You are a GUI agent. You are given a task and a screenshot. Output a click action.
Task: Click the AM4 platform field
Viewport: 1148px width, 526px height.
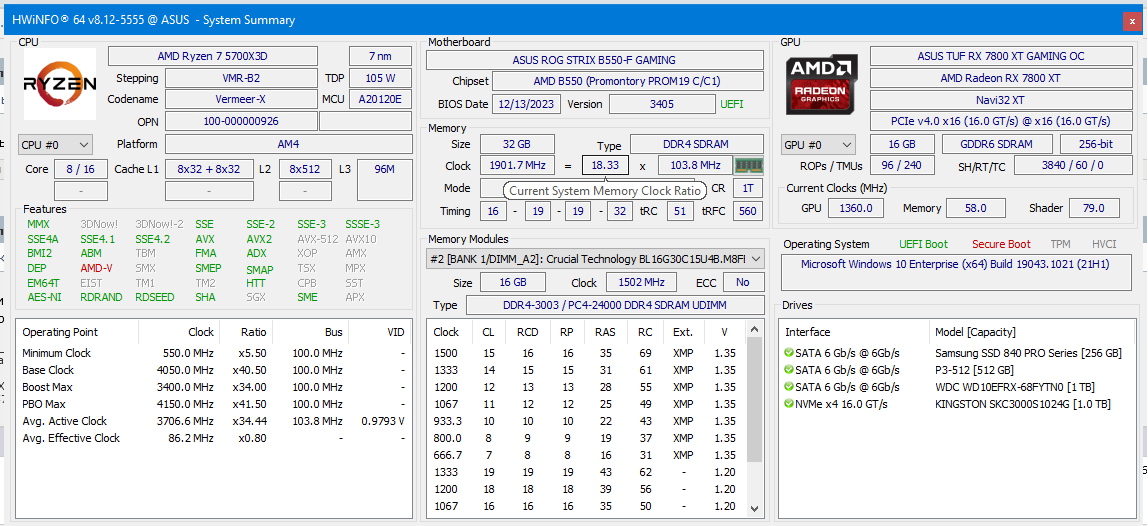(x=288, y=144)
